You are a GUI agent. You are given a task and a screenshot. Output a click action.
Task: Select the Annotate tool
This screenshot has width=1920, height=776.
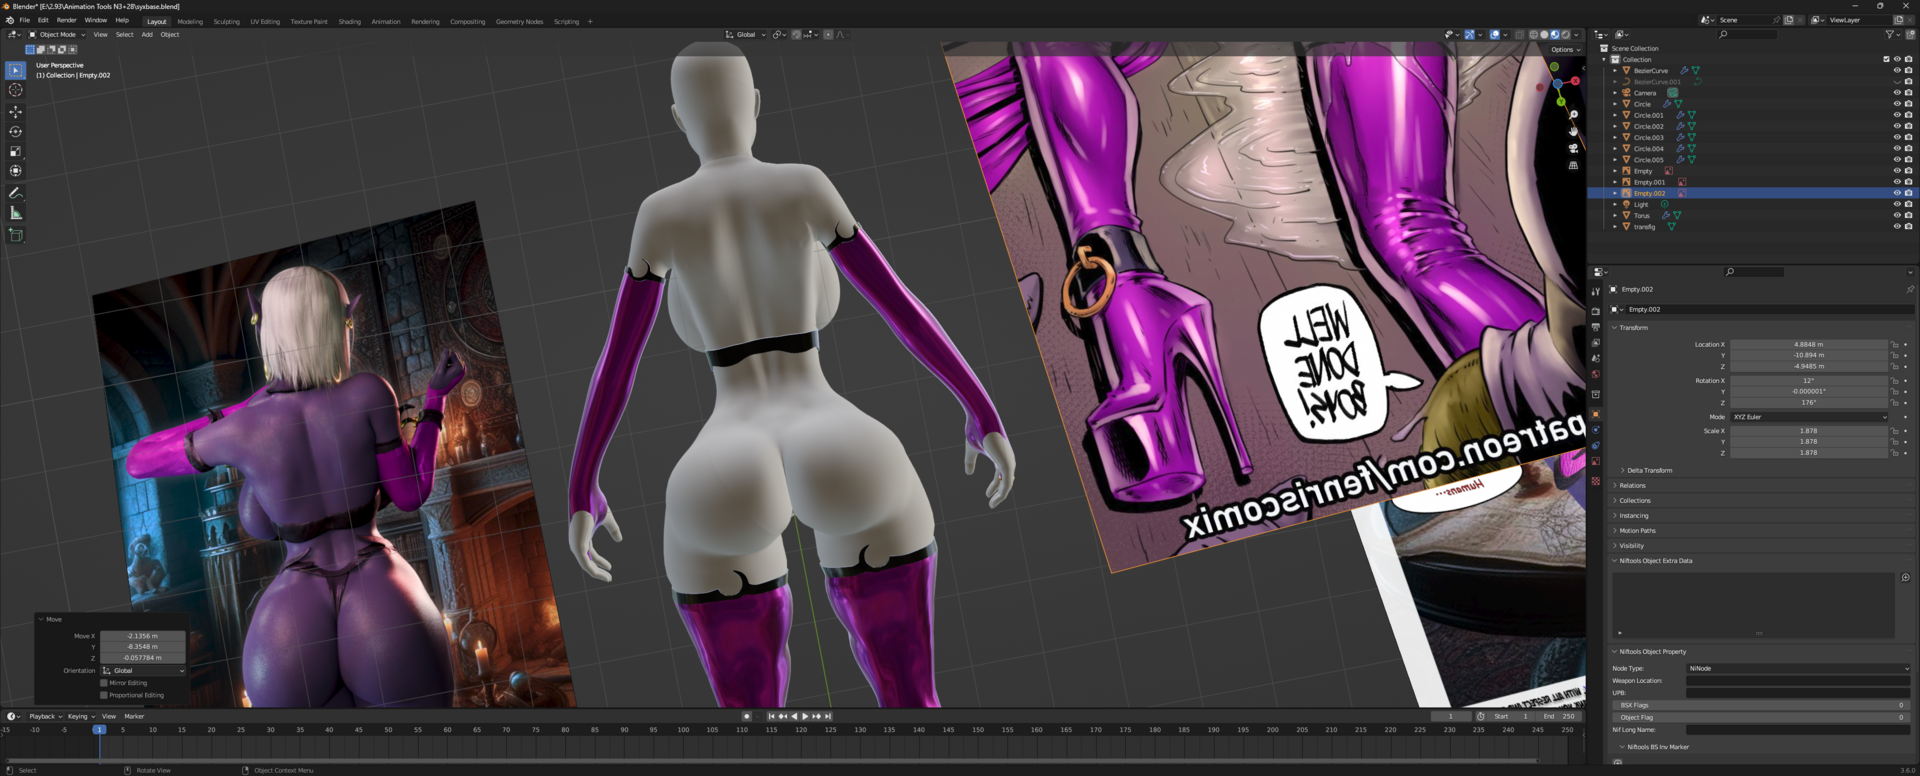tap(15, 193)
